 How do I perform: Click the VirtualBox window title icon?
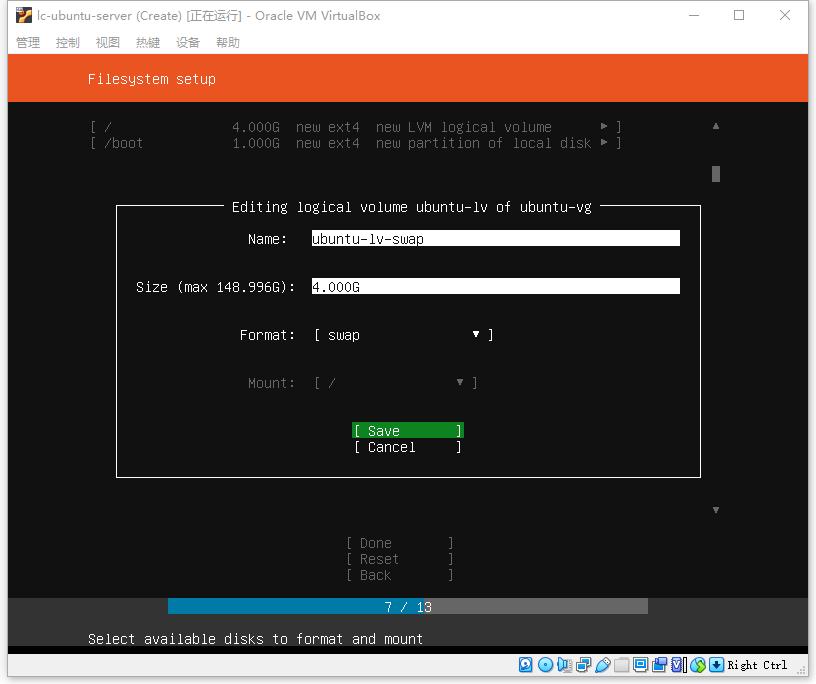point(23,16)
